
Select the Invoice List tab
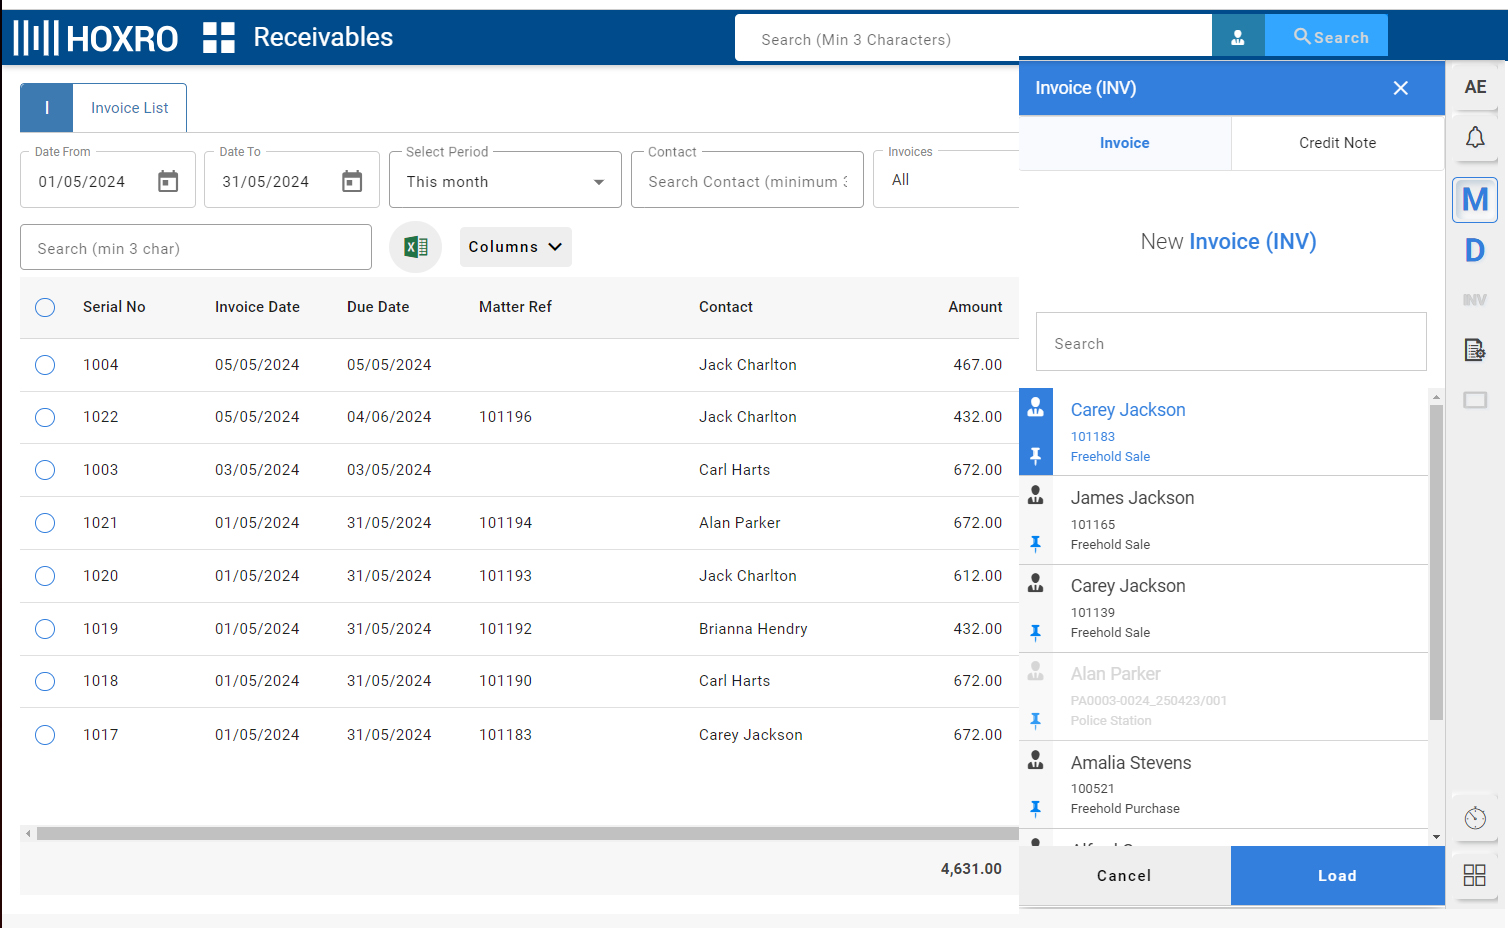tap(129, 108)
